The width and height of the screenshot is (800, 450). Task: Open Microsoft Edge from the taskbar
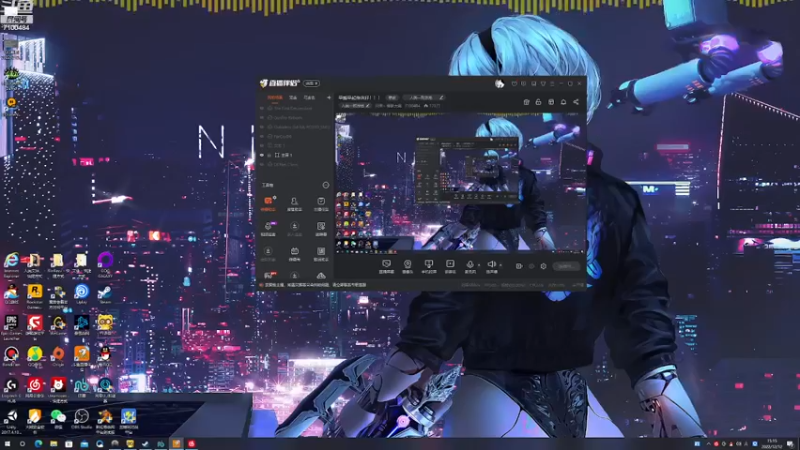pos(38,444)
